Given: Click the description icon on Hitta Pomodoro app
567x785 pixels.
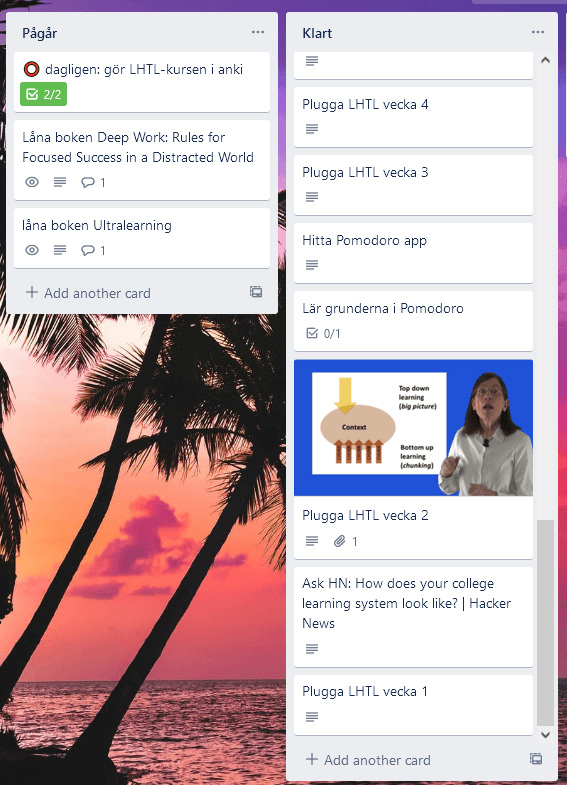Looking at the screenshot, I should click(x=312, y=265).
